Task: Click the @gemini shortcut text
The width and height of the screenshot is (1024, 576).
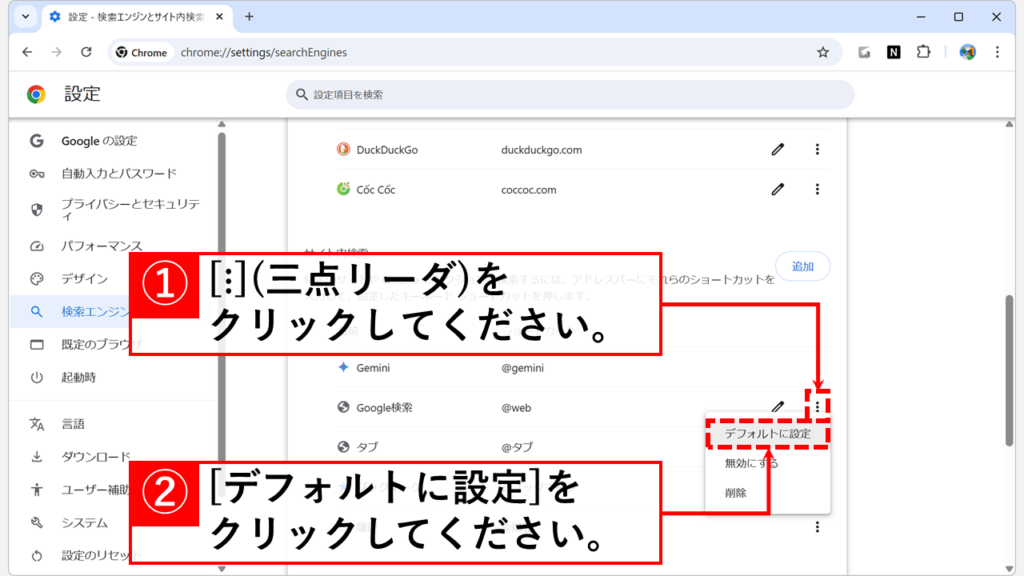Action: 522,368
